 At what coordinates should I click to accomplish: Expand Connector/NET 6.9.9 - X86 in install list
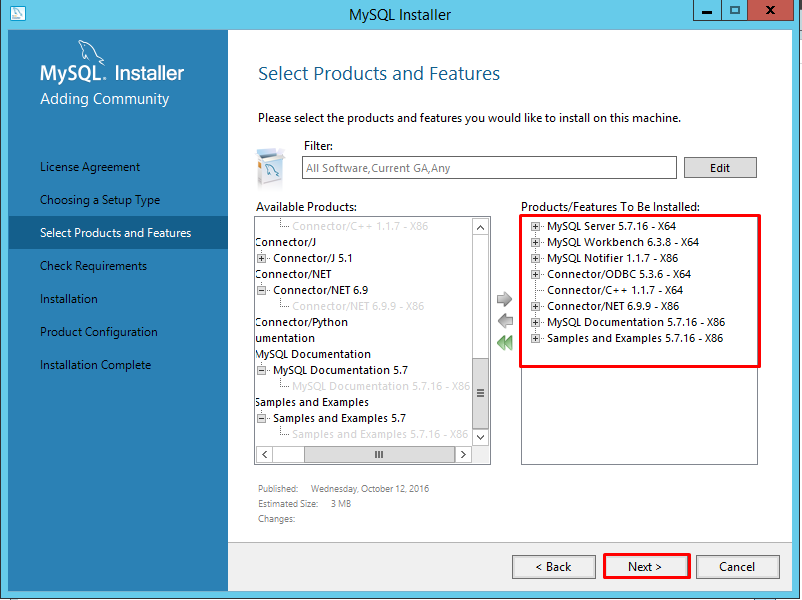(535, 306)
